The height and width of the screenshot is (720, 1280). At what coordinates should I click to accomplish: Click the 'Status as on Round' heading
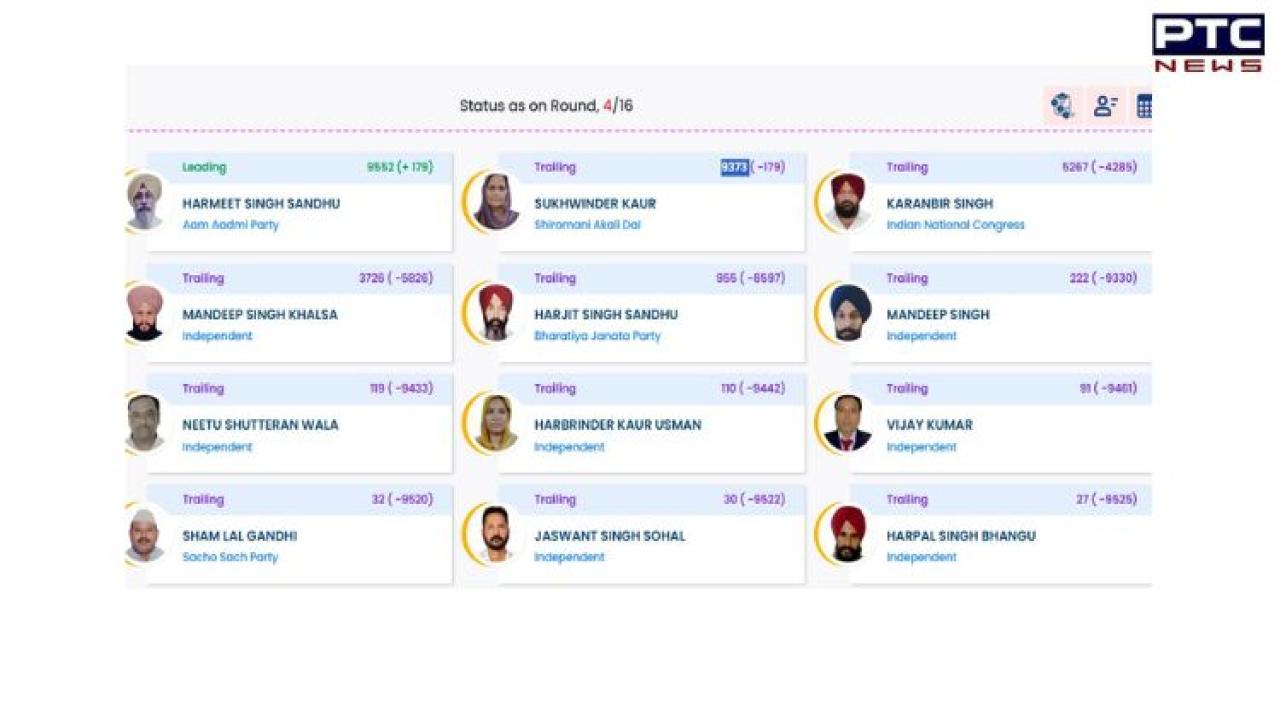pos(546,106)
